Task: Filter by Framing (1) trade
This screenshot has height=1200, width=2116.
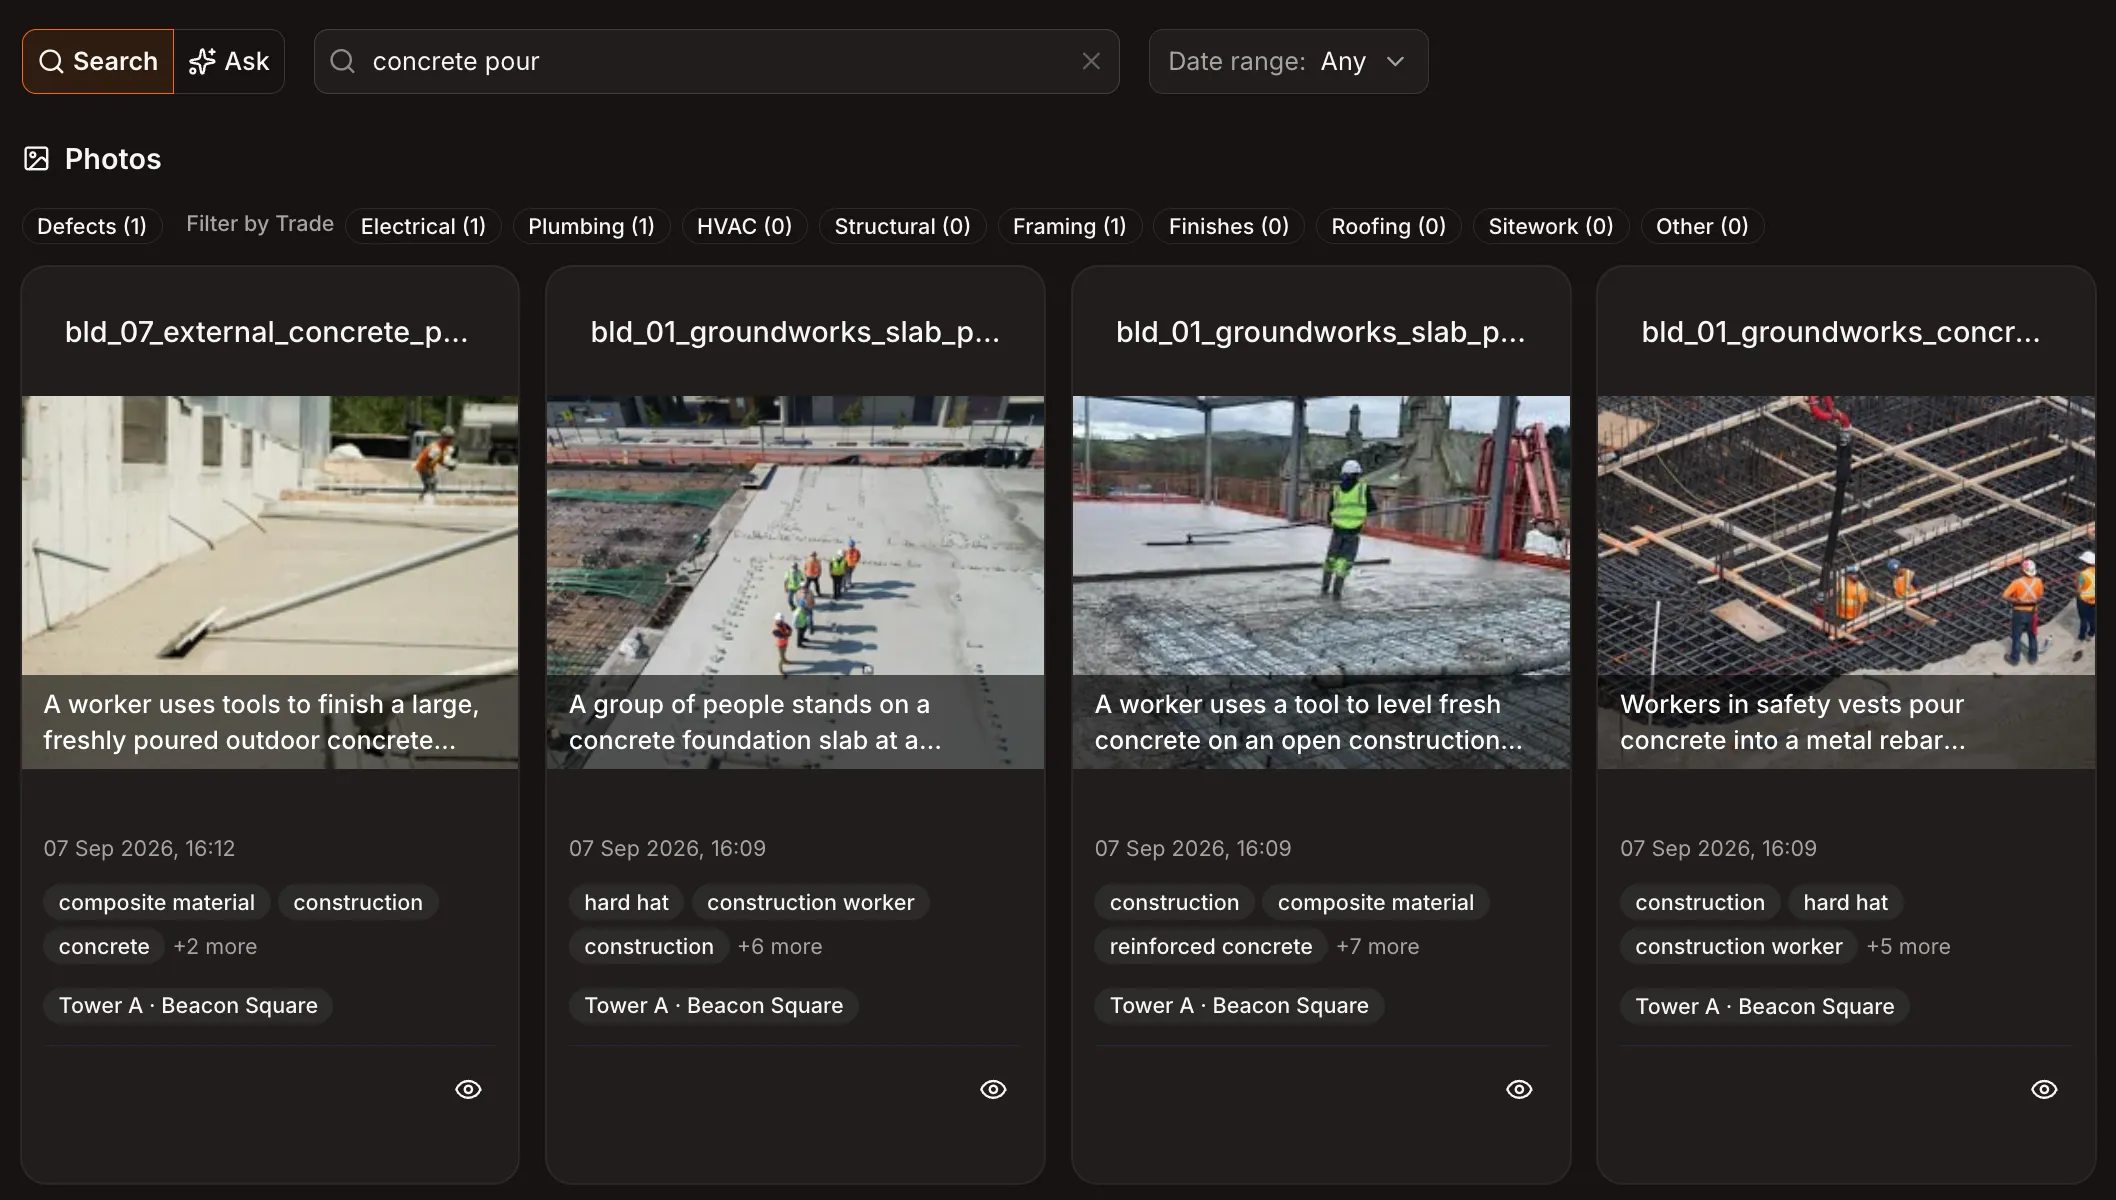Action: (1069, 226)
